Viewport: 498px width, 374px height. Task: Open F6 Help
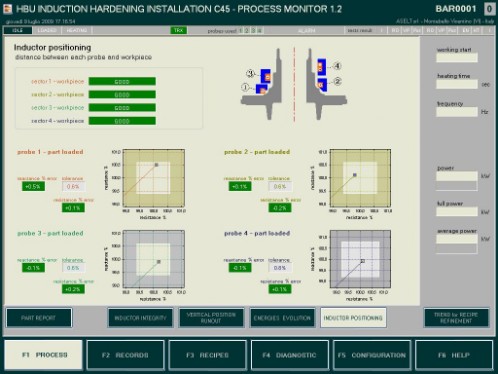454,355
